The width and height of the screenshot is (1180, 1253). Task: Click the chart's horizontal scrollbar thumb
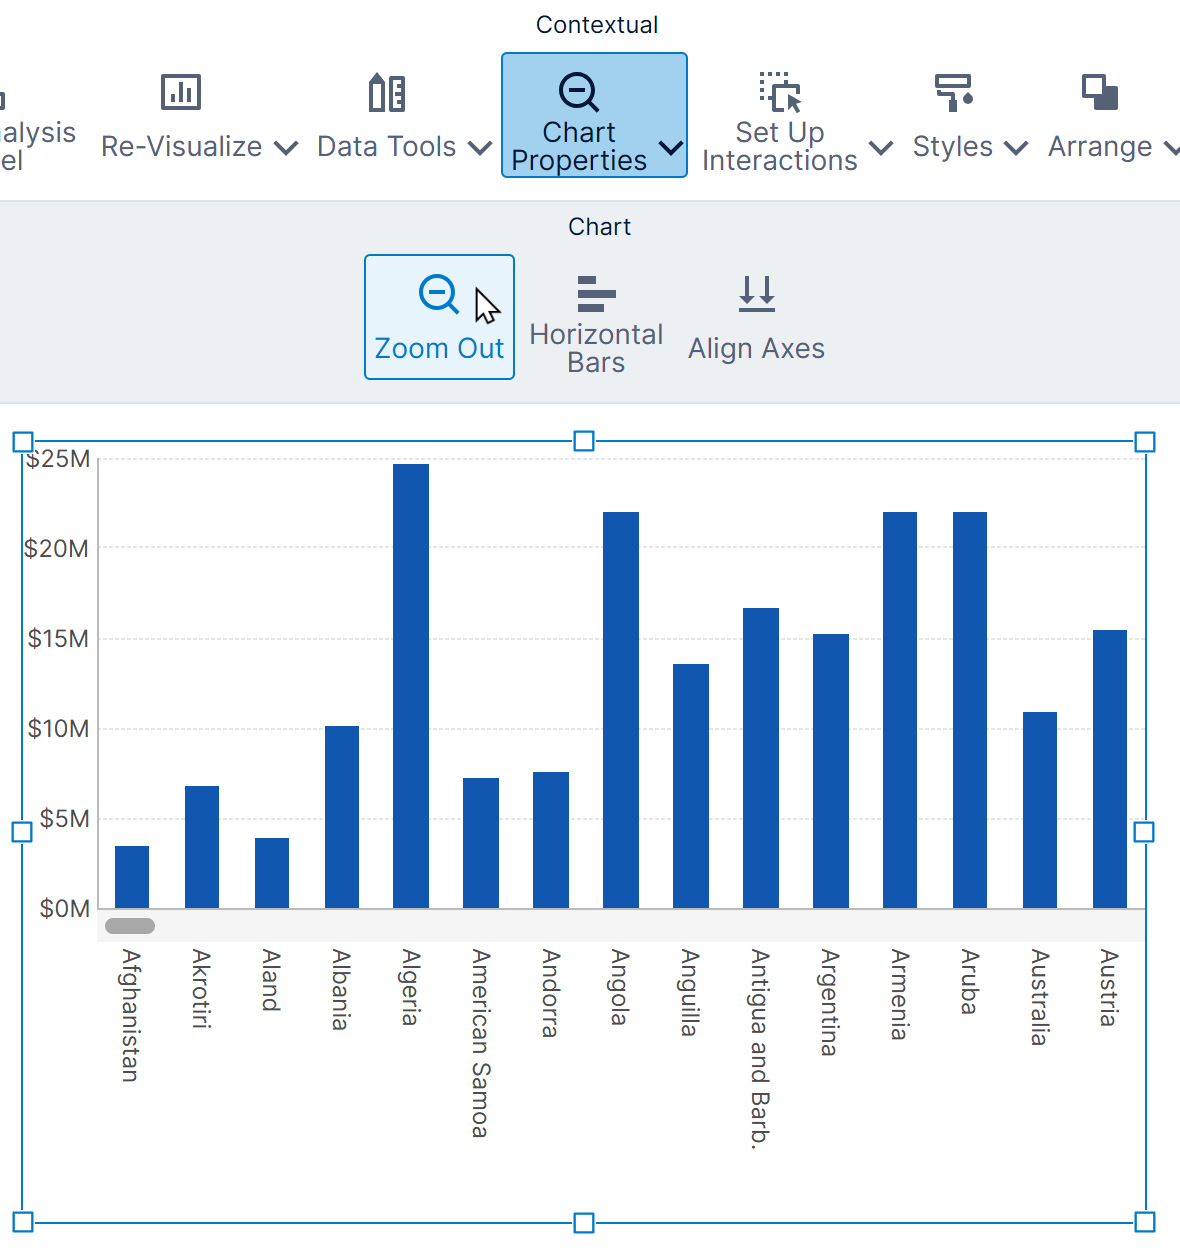[130, 926]
